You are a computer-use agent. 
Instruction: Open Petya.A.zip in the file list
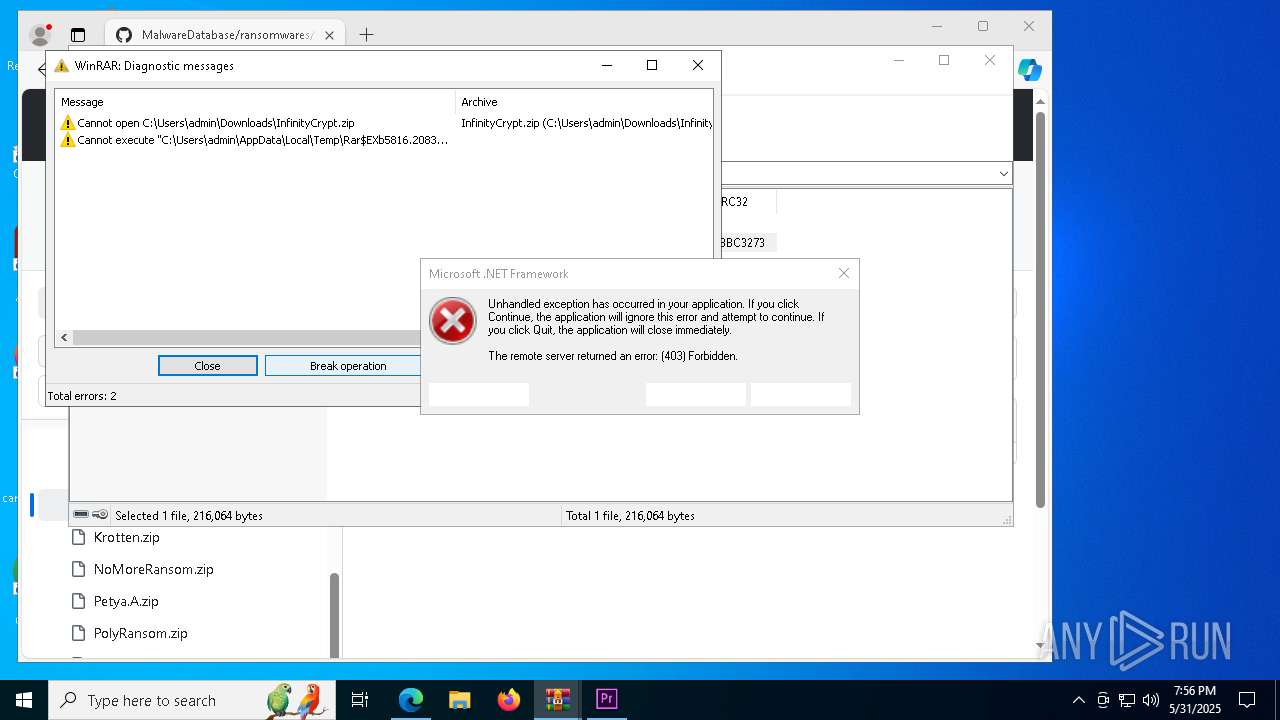[x=126, y=601]
